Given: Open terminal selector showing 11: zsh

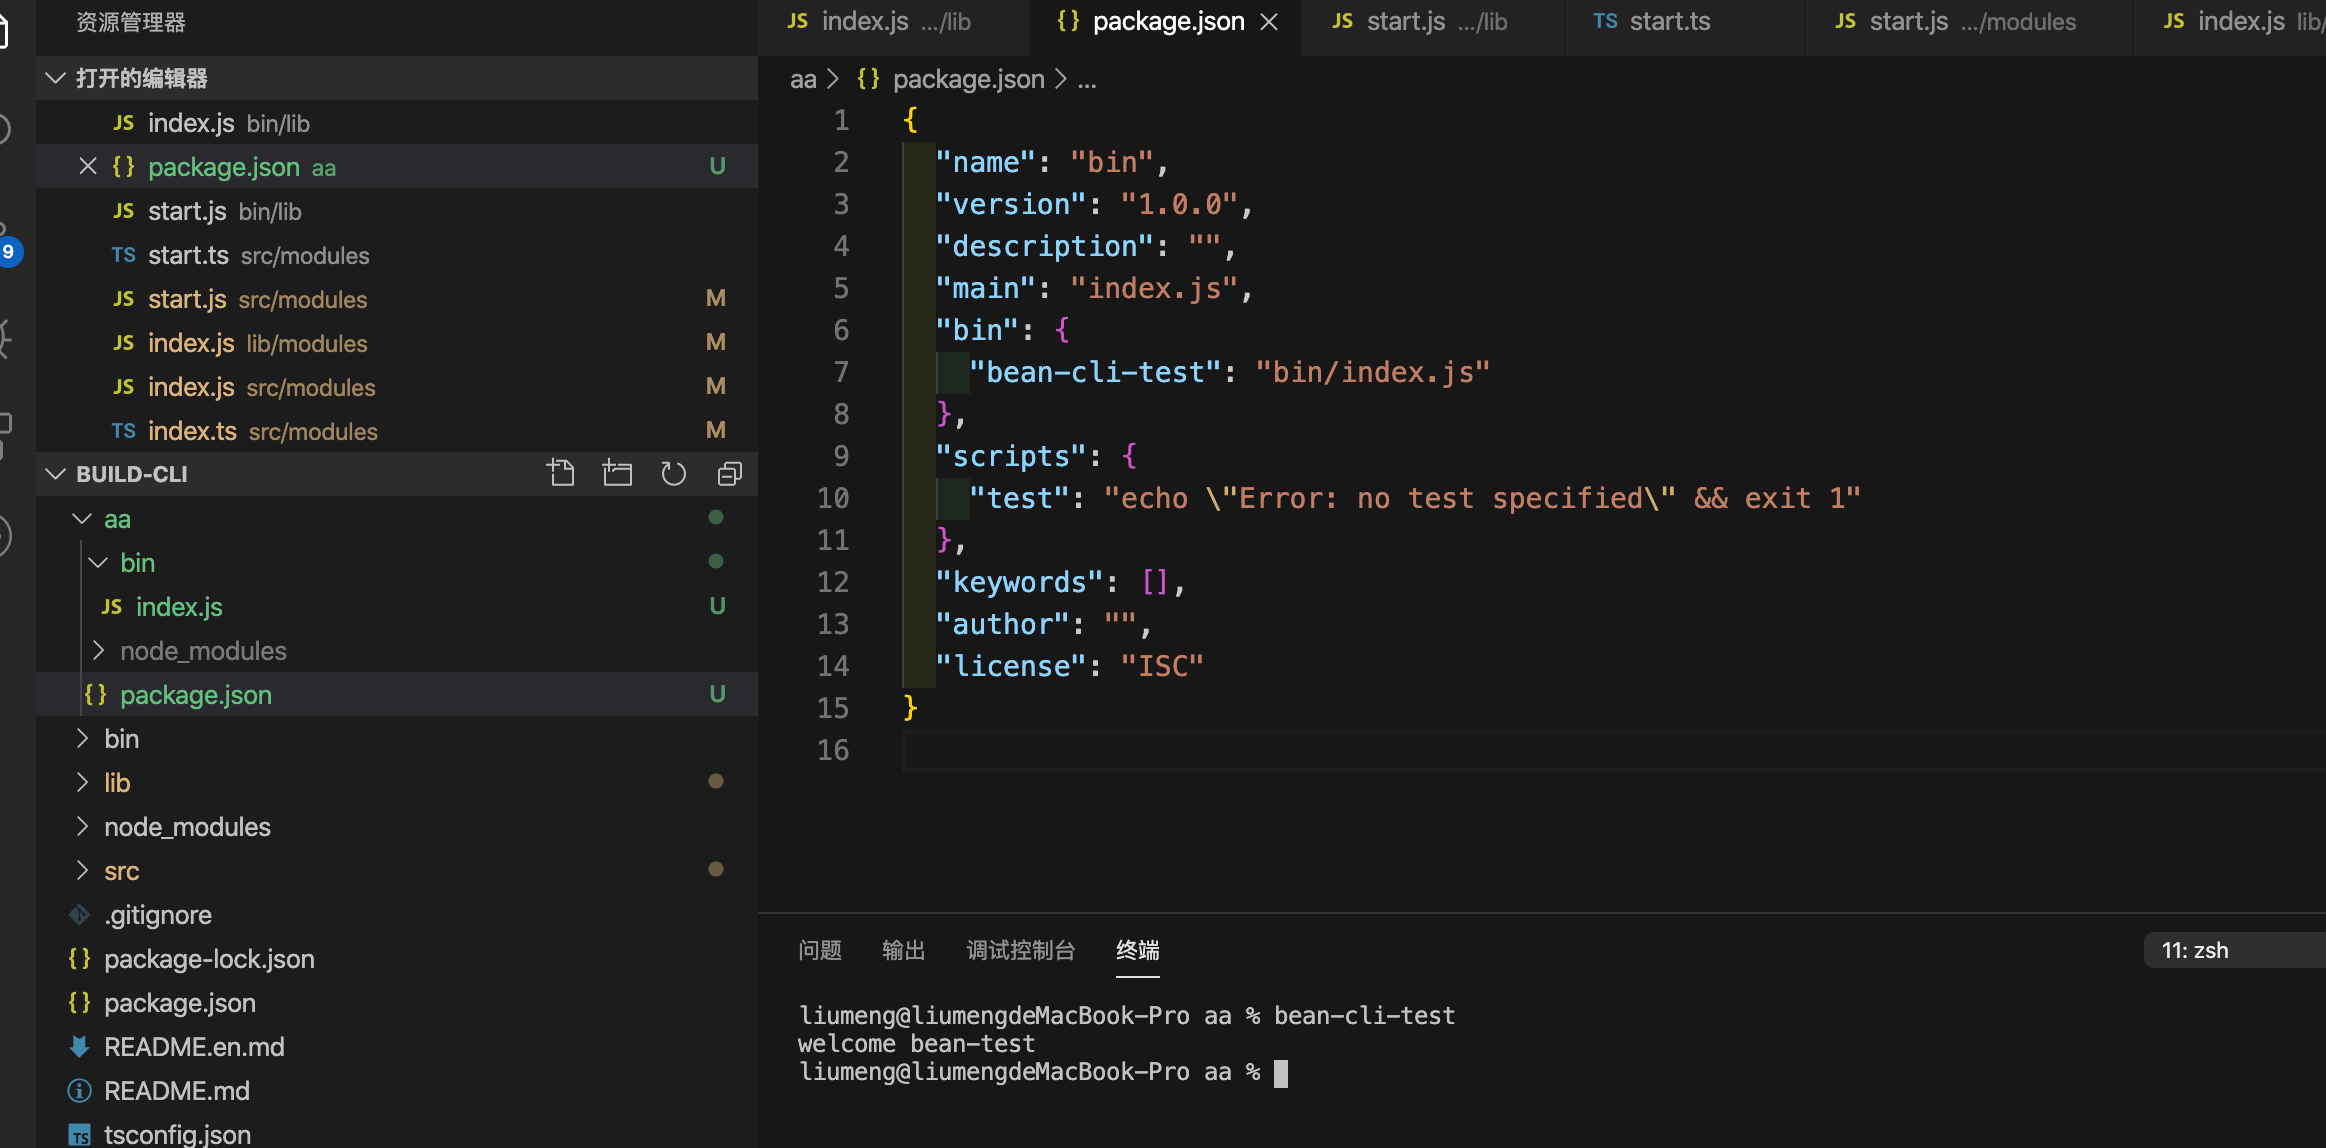Looking at the screenshot, I should [2234, 950].
